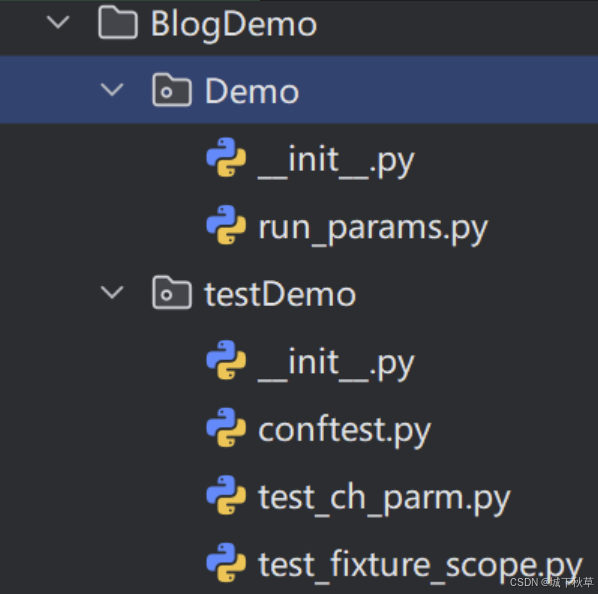
Task: Select run_params.py in the tree
Action: [x=373, y=229]
